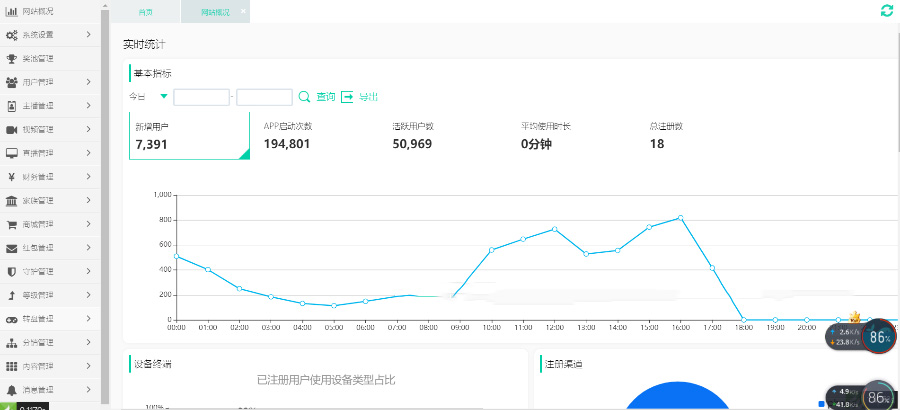Screen dimensions: 900x410
Task: Select the 平均使用时长 metric
Action: pyautogui.click(x=546, y=136)
